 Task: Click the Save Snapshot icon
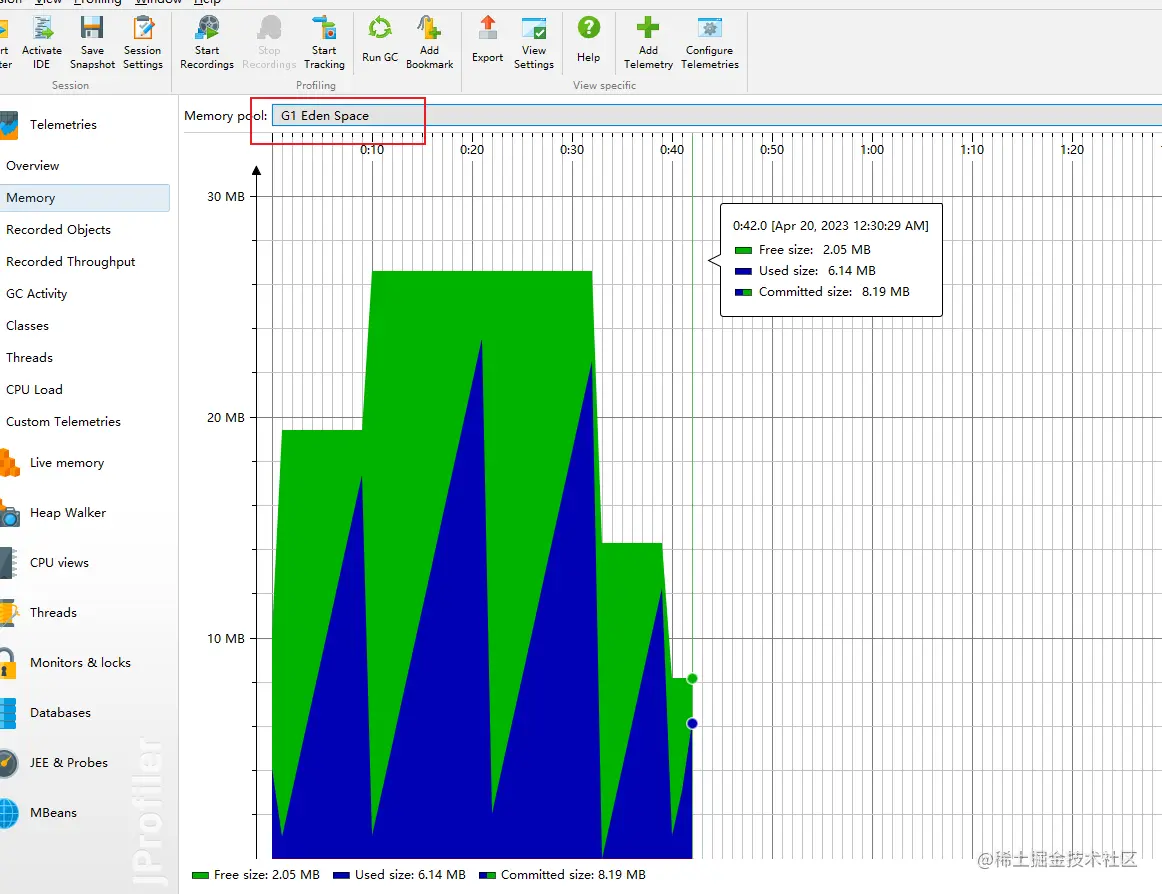(x=93, y=29)
